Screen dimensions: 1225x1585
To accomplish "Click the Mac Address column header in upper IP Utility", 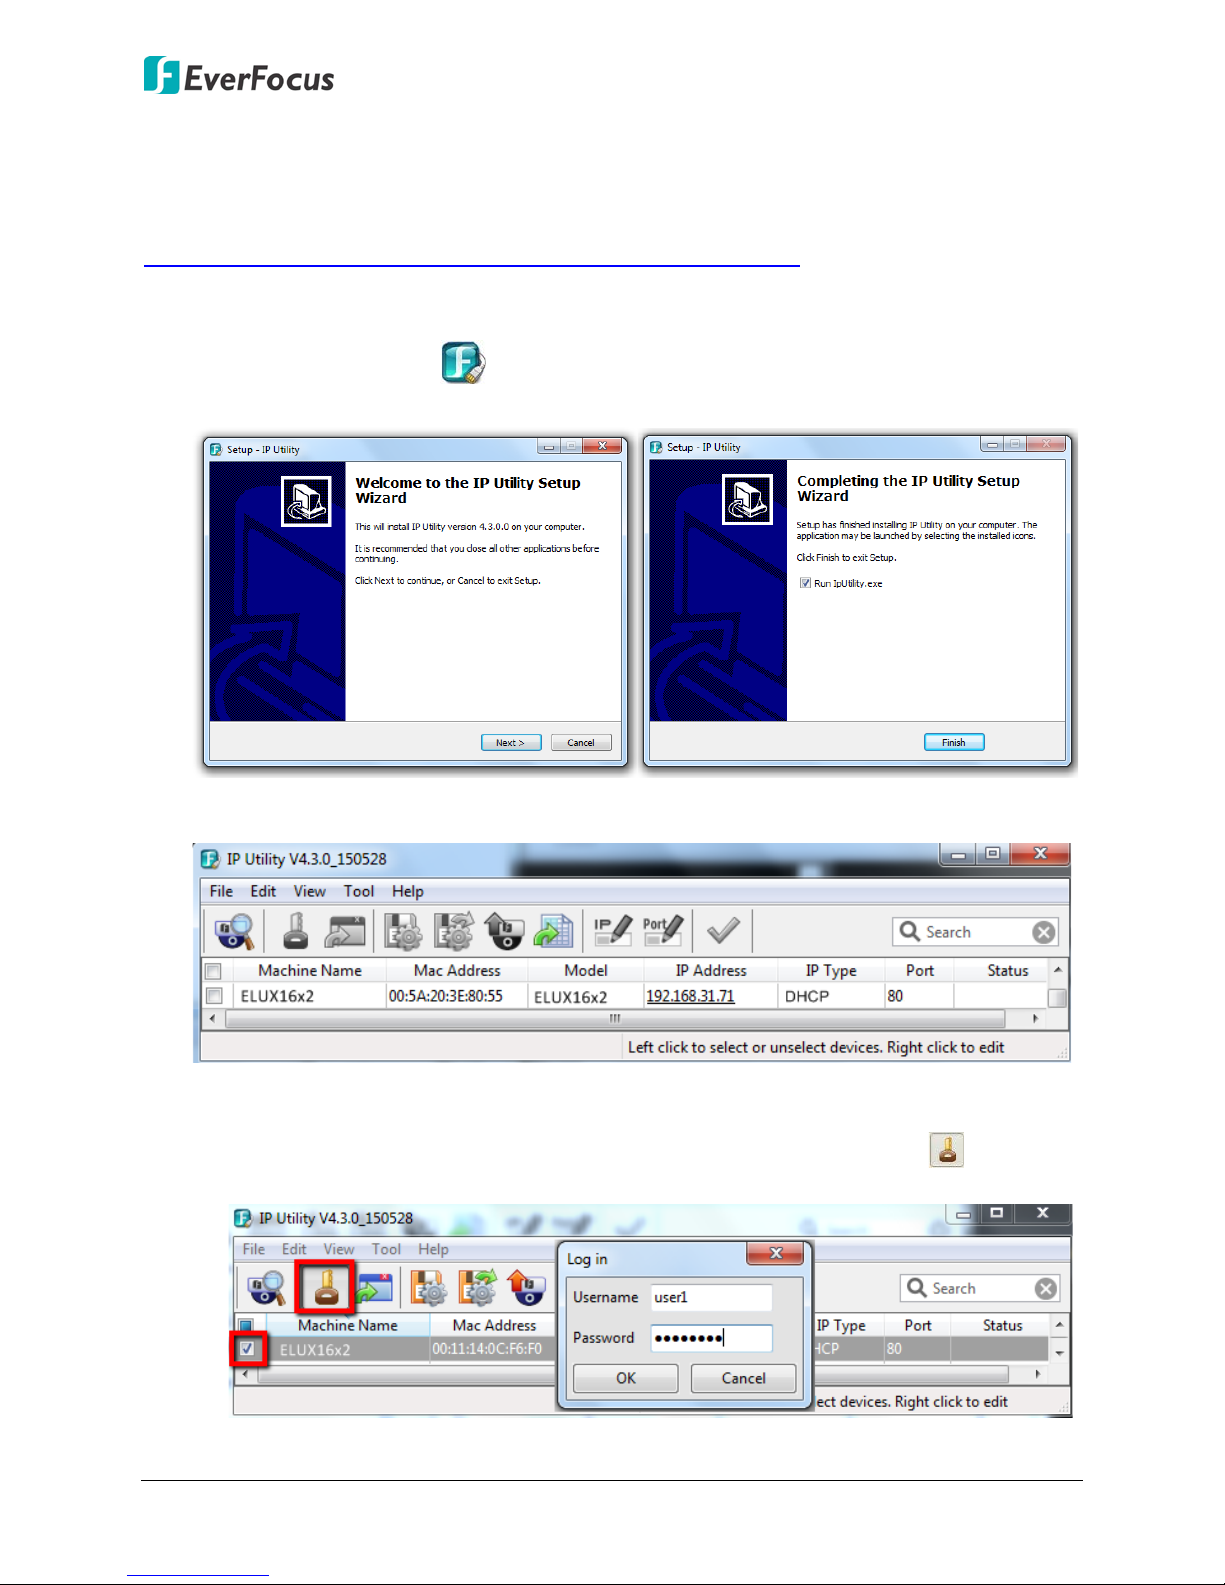I will click(457, 970).
